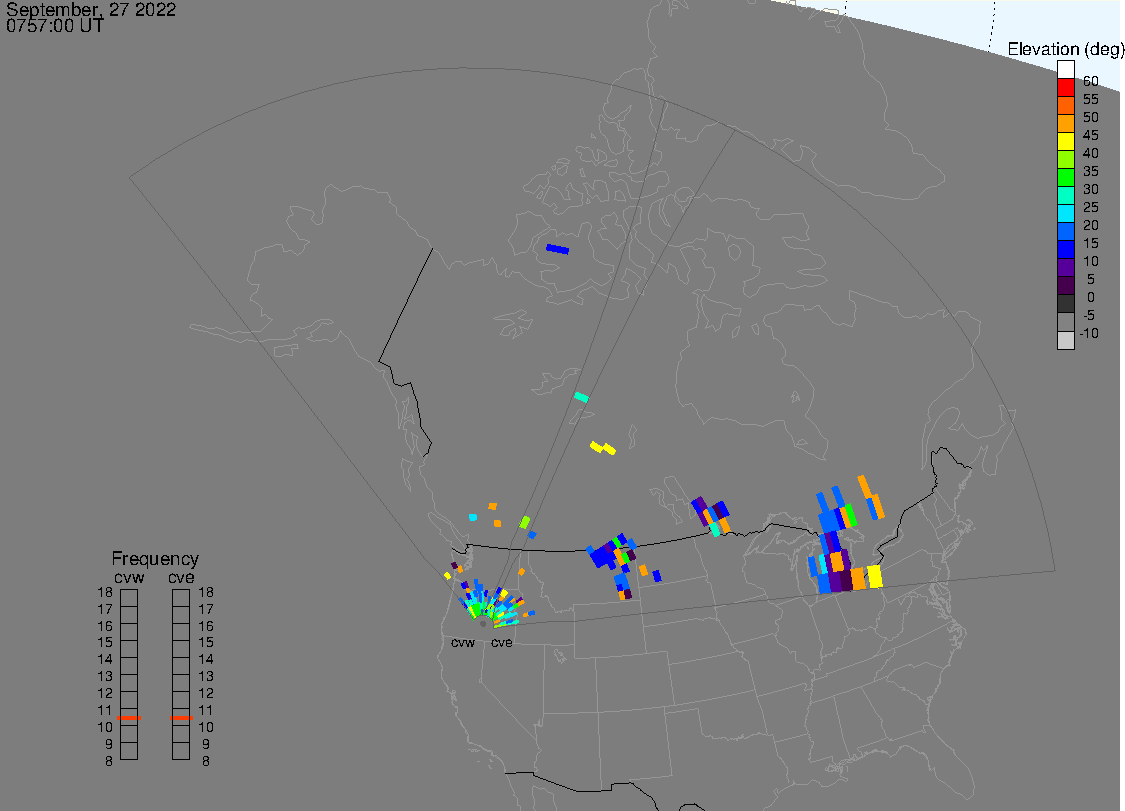Viewport: 1125px width, 811px height.
Task: Click the "Elevation (deg)" legend title
Action: (1065, 49)
